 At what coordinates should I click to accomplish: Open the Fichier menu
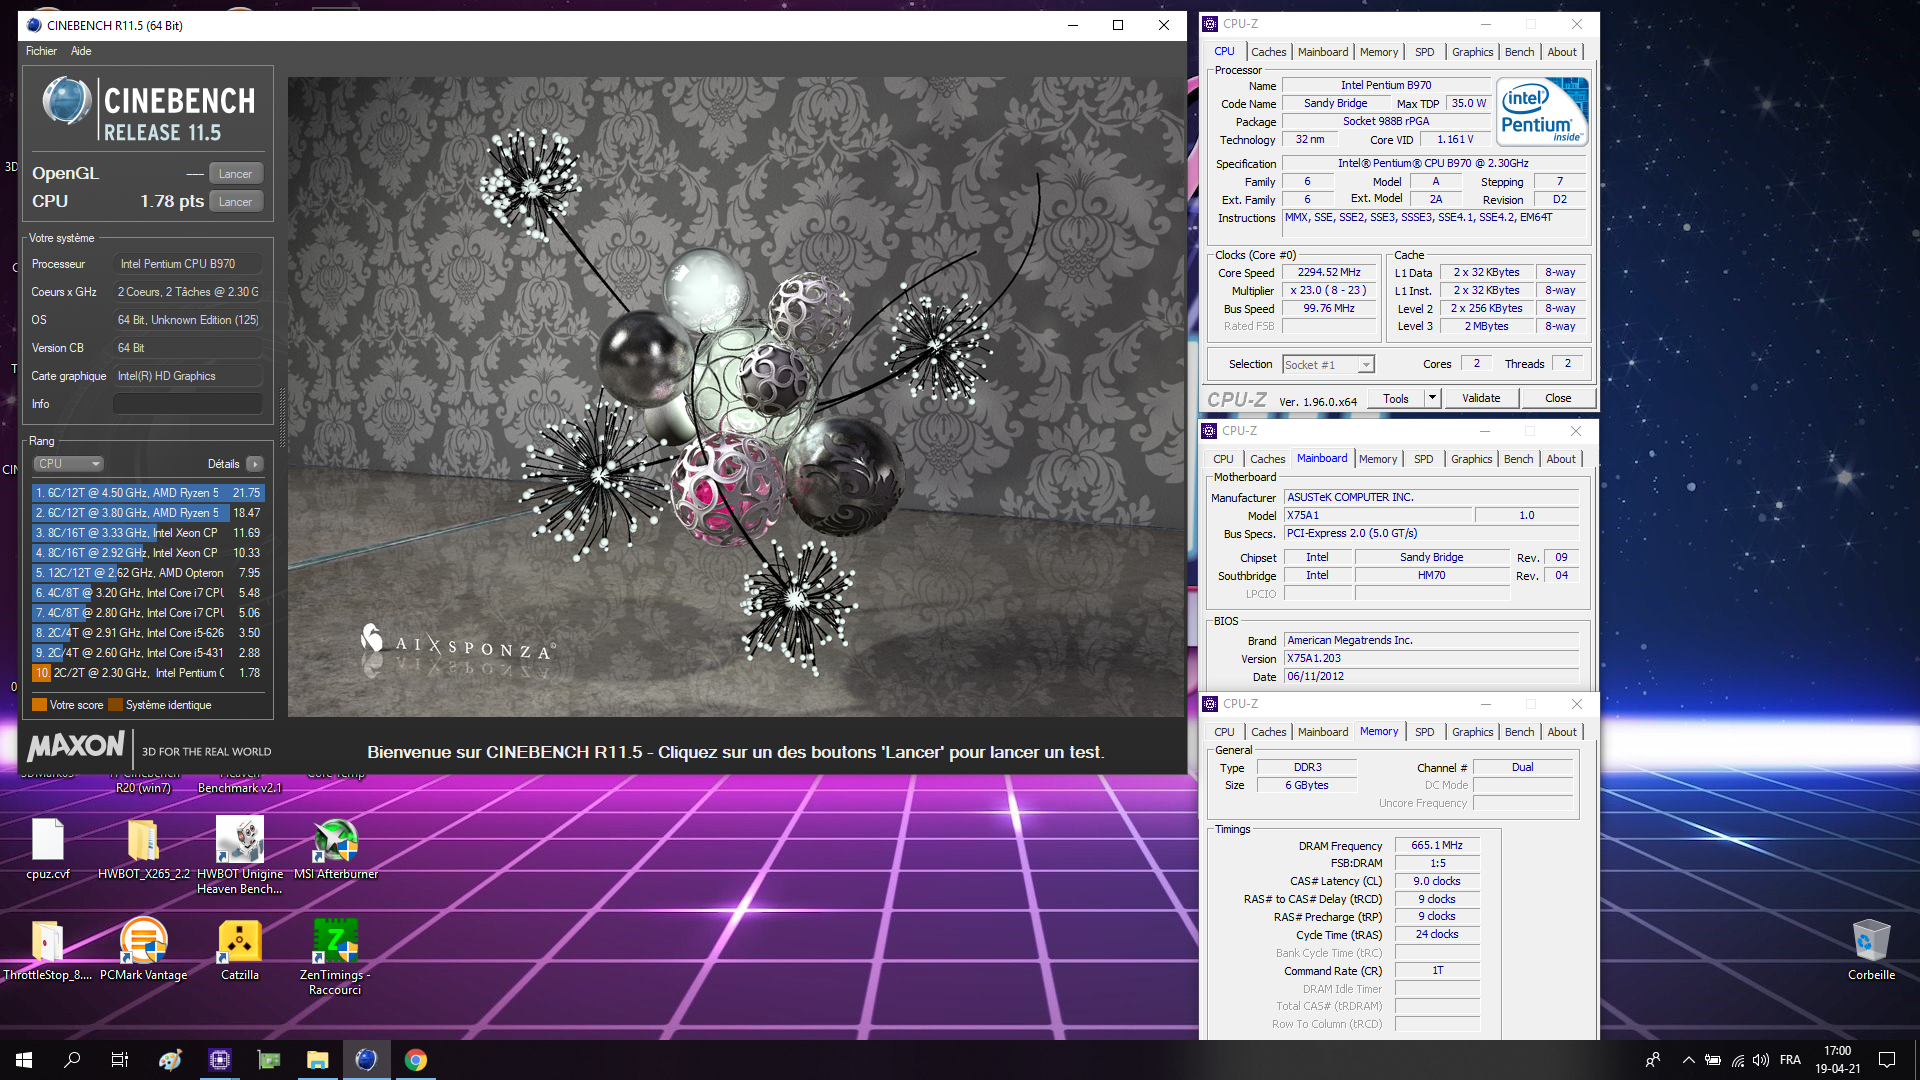pos(41,51)
